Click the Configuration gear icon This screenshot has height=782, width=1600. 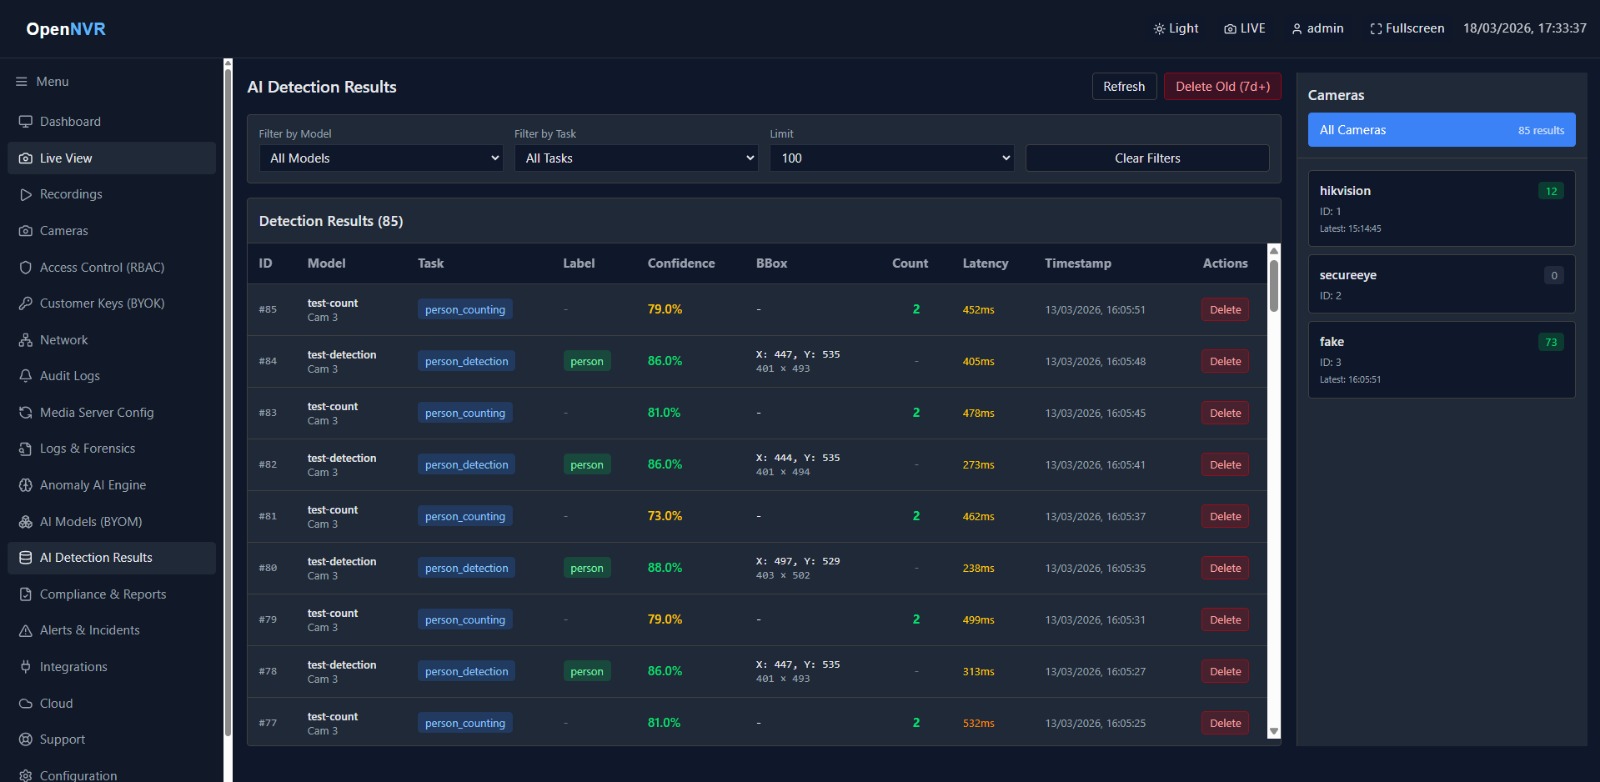click(x=26, y=776)
